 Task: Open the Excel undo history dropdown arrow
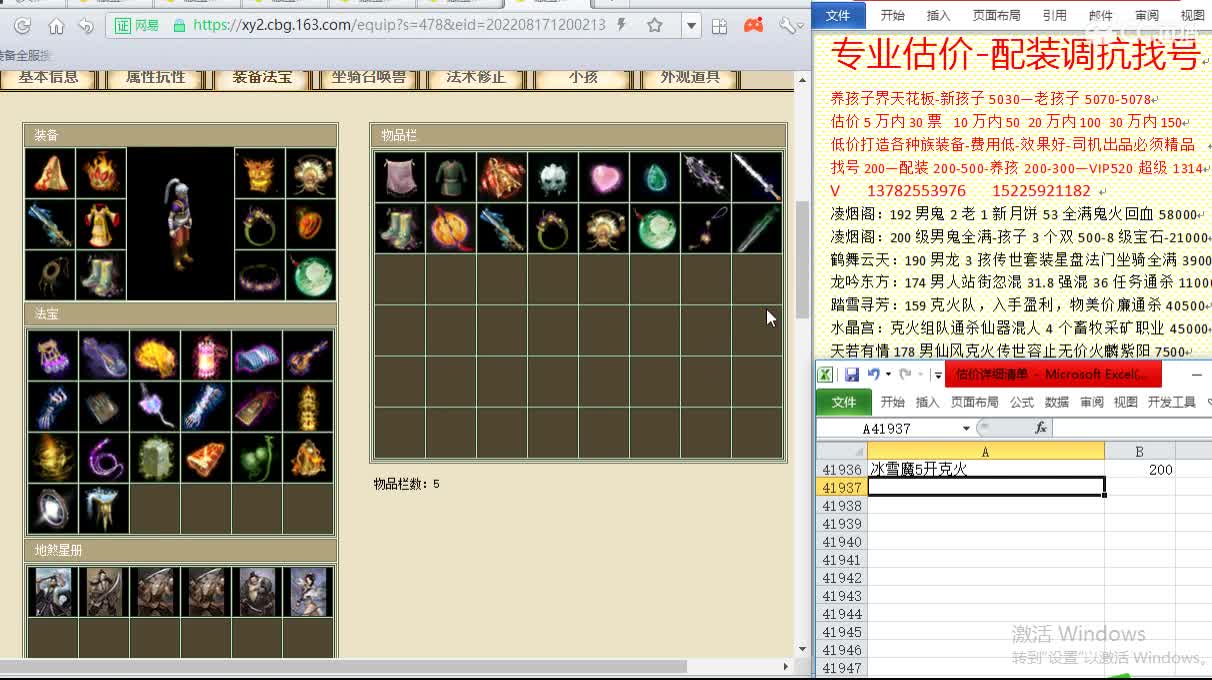click(x=888, y=375)
